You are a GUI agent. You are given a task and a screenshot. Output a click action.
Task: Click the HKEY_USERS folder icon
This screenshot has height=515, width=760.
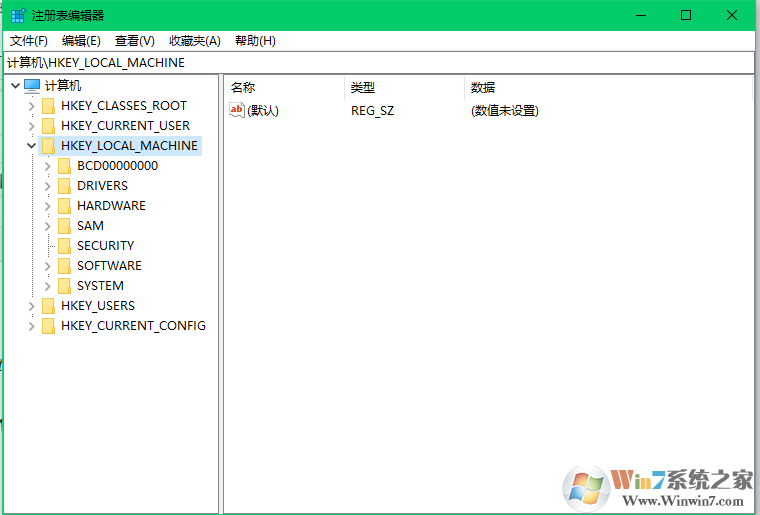pos(48,306)
